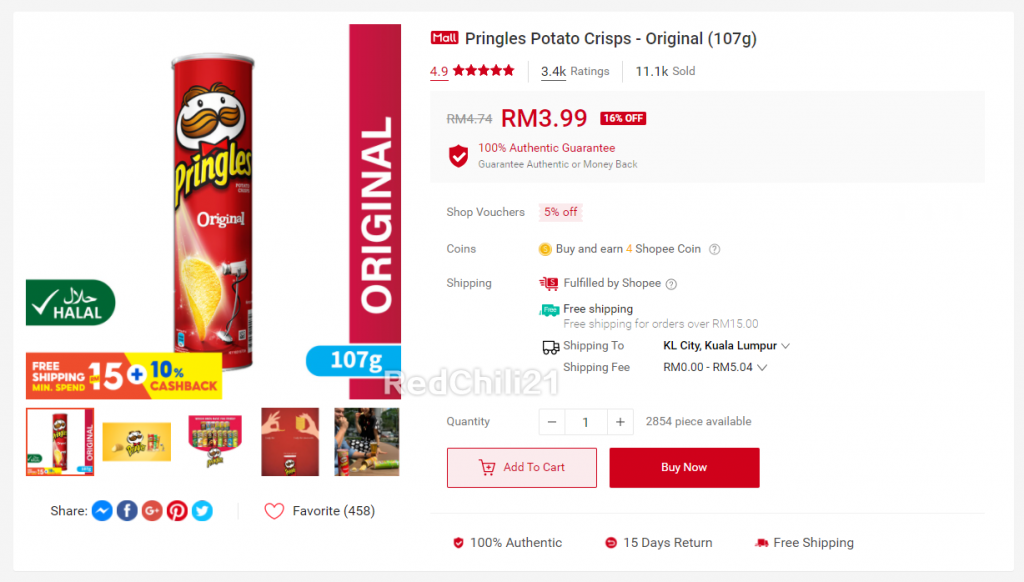This screenshot has height=582, width=1024.
Task: Click the Favorite heart icon
Action: click(274, 511)
